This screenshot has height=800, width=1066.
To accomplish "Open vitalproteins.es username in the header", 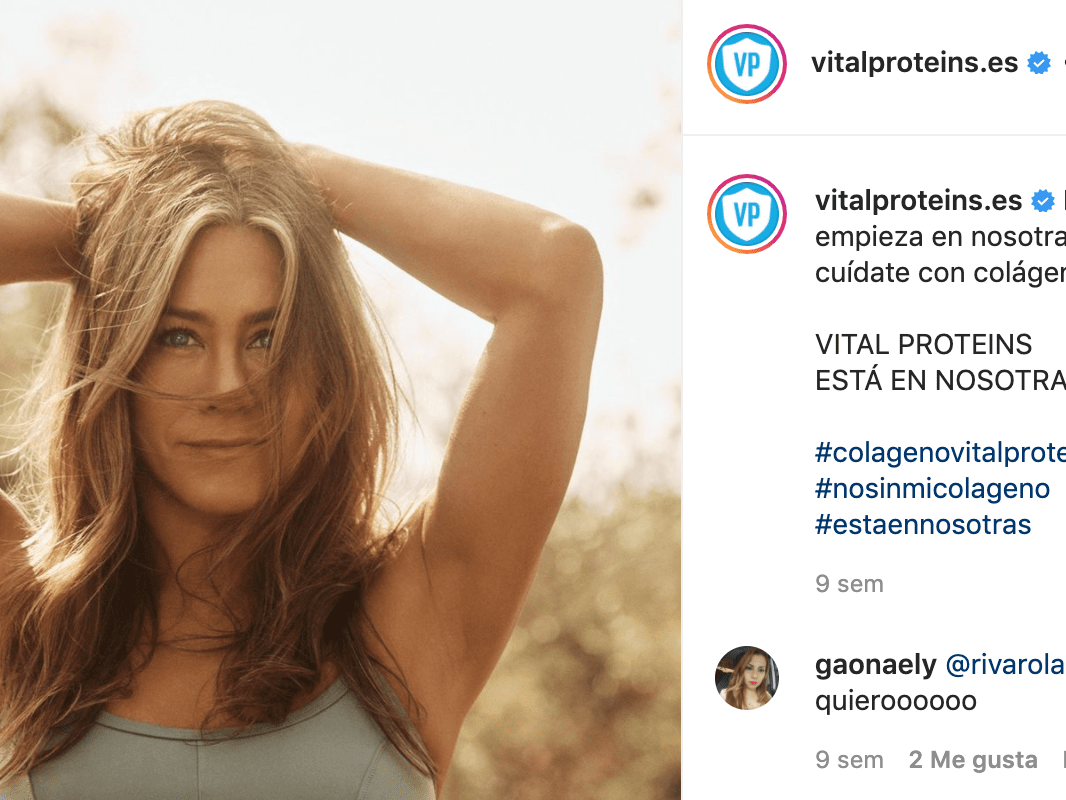I will pyautogui.click(x=914, y=63).
